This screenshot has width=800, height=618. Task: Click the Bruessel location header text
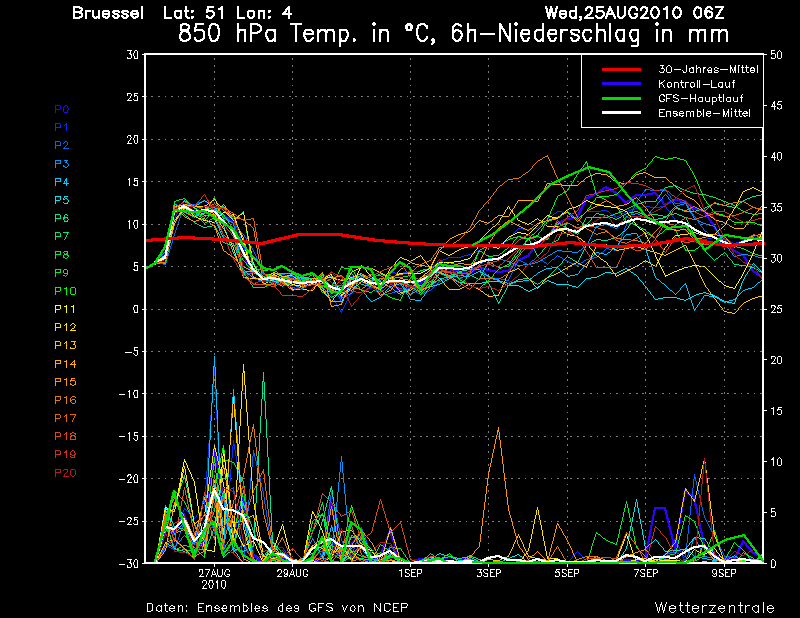(108, 13)
